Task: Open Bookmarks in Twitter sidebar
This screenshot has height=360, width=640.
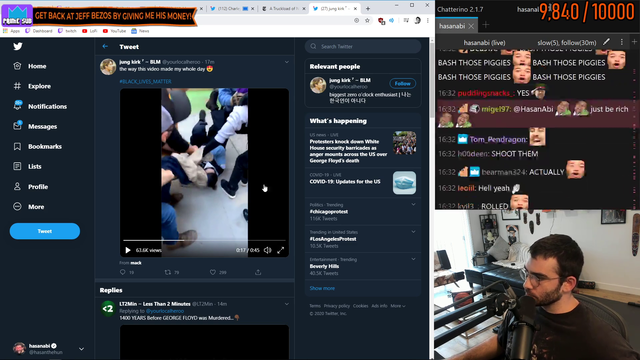Action: 38,146
